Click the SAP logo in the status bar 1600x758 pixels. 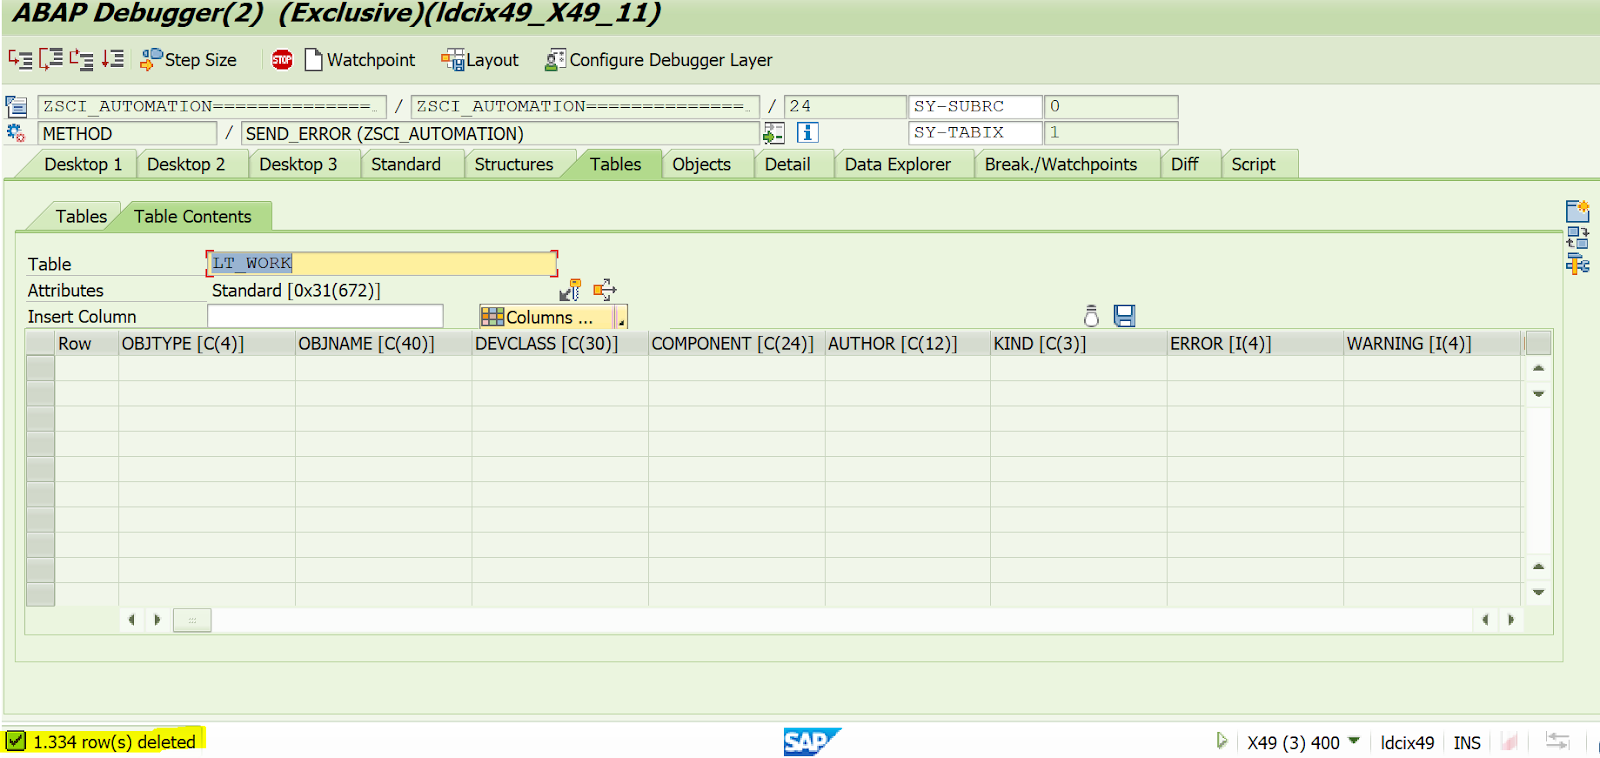(x=812, y=742)
